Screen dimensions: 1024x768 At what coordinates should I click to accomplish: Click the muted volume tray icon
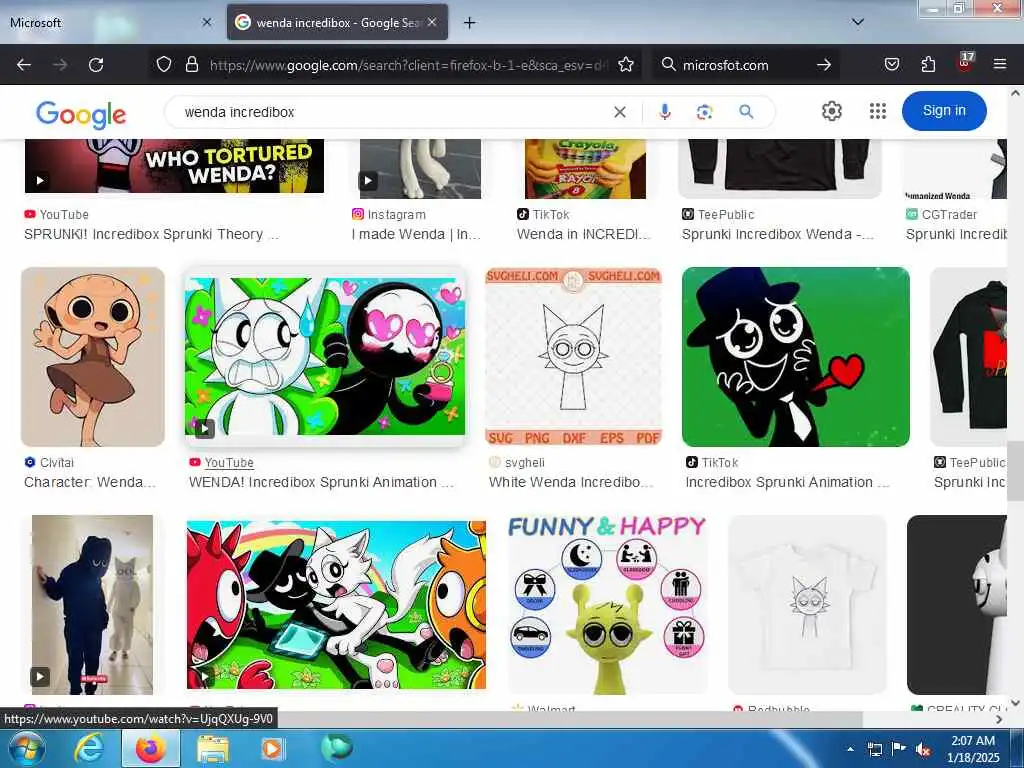pyautogui.click(x=922, y=750)
